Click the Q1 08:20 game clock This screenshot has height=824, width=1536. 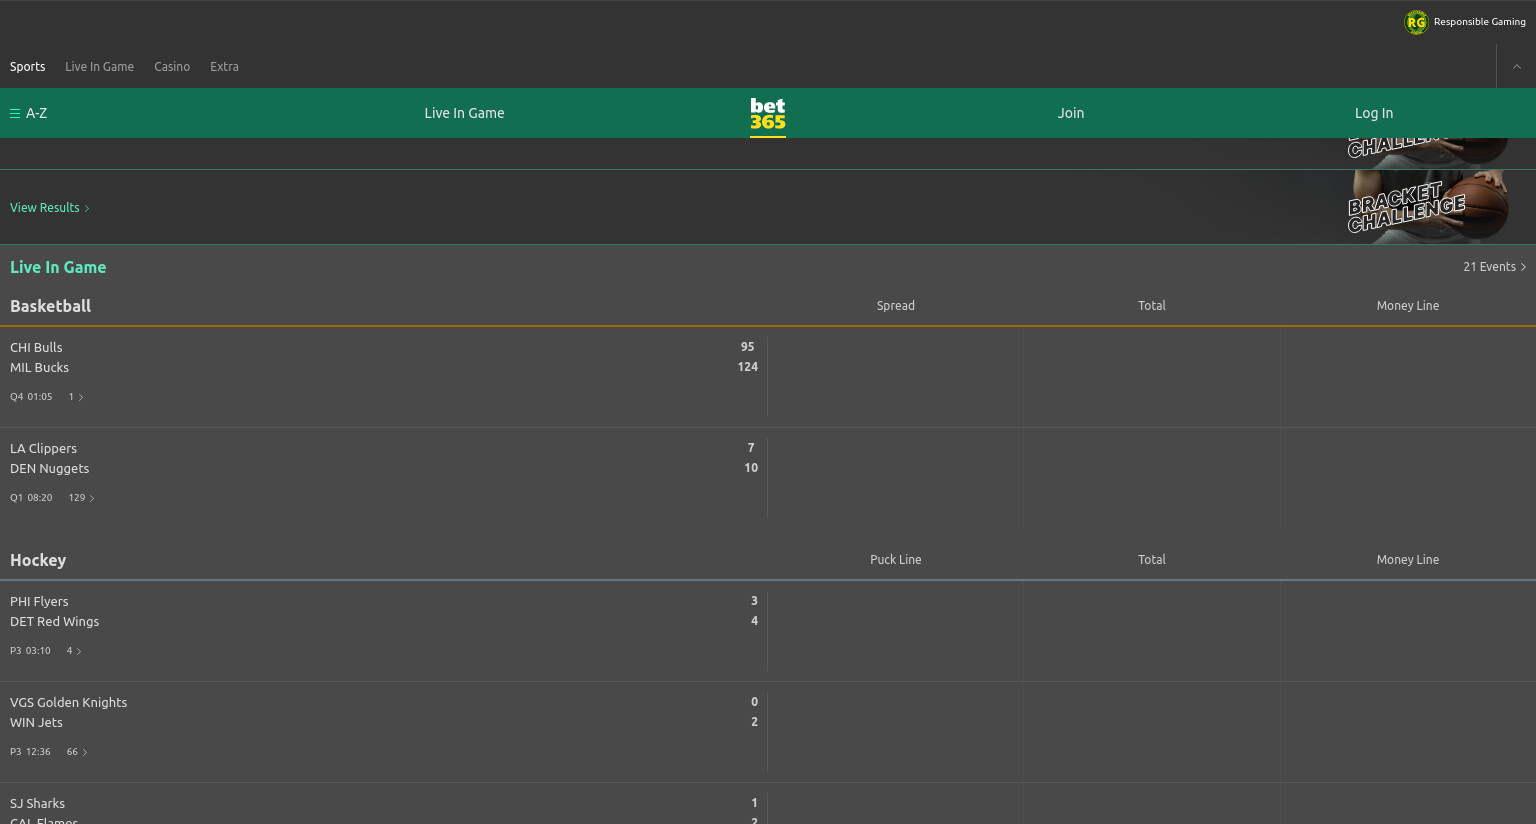31,498
